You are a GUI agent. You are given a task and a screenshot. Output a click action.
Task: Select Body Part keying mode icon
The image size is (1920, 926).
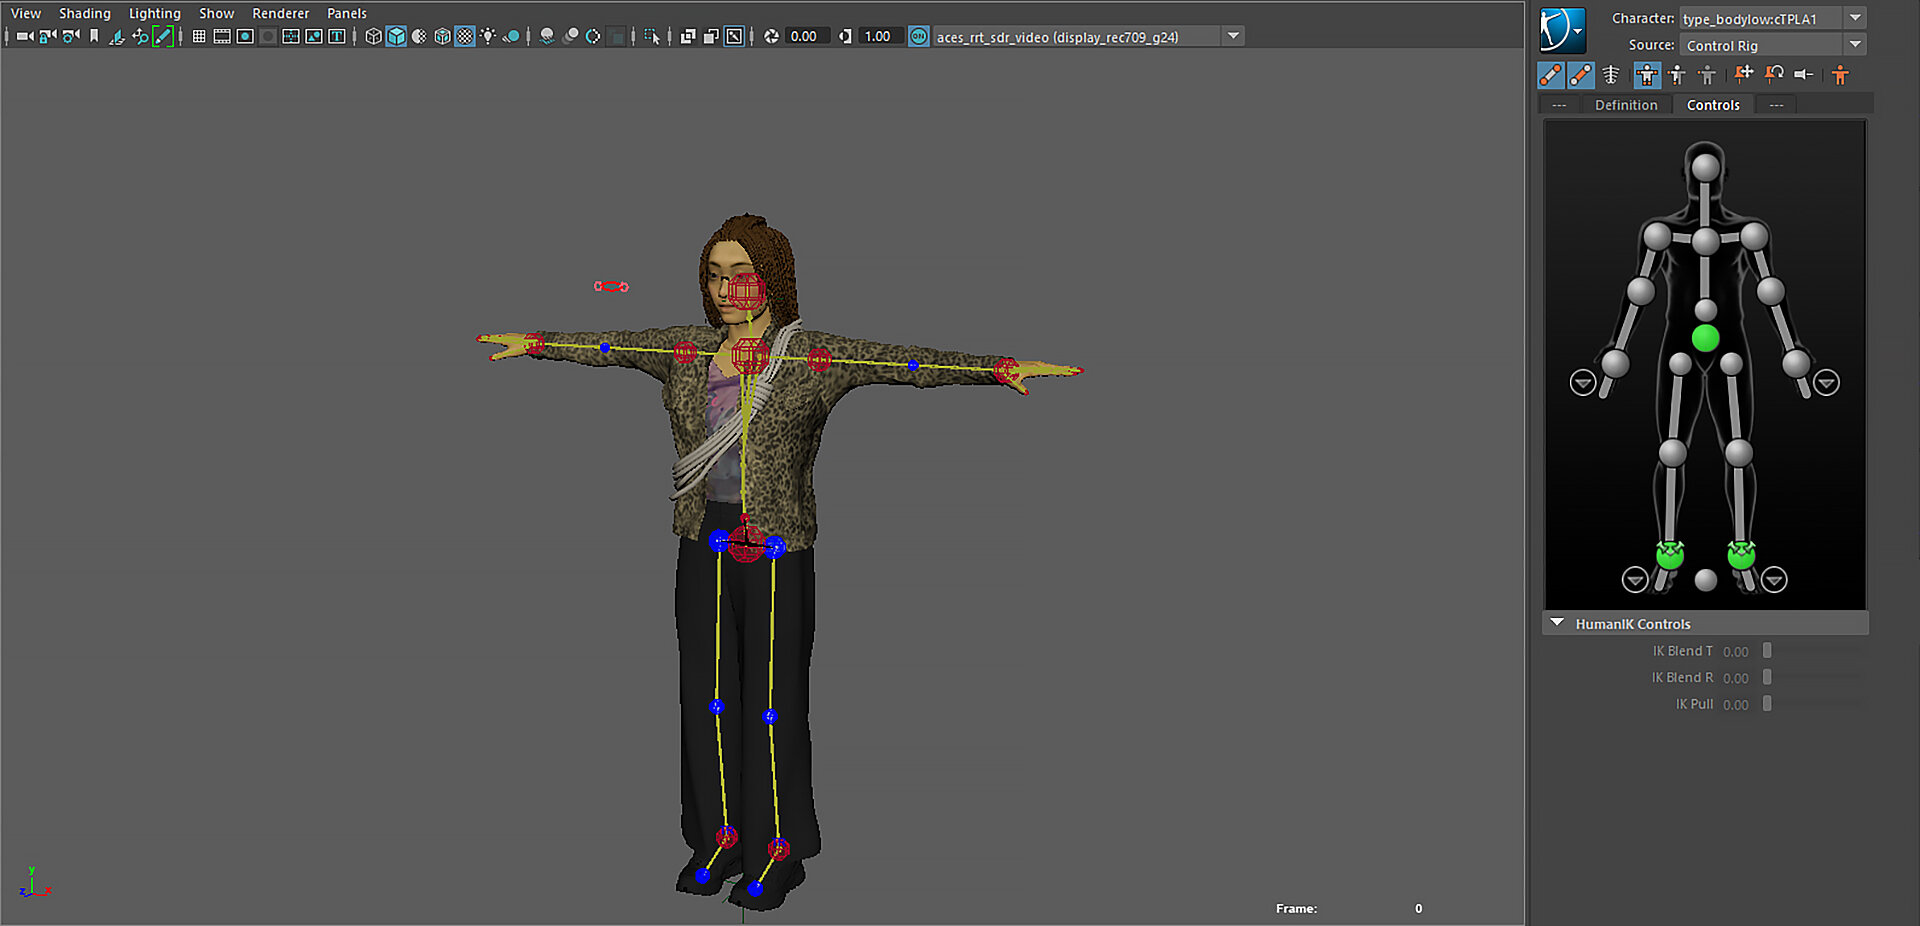tap(1677, 75)
